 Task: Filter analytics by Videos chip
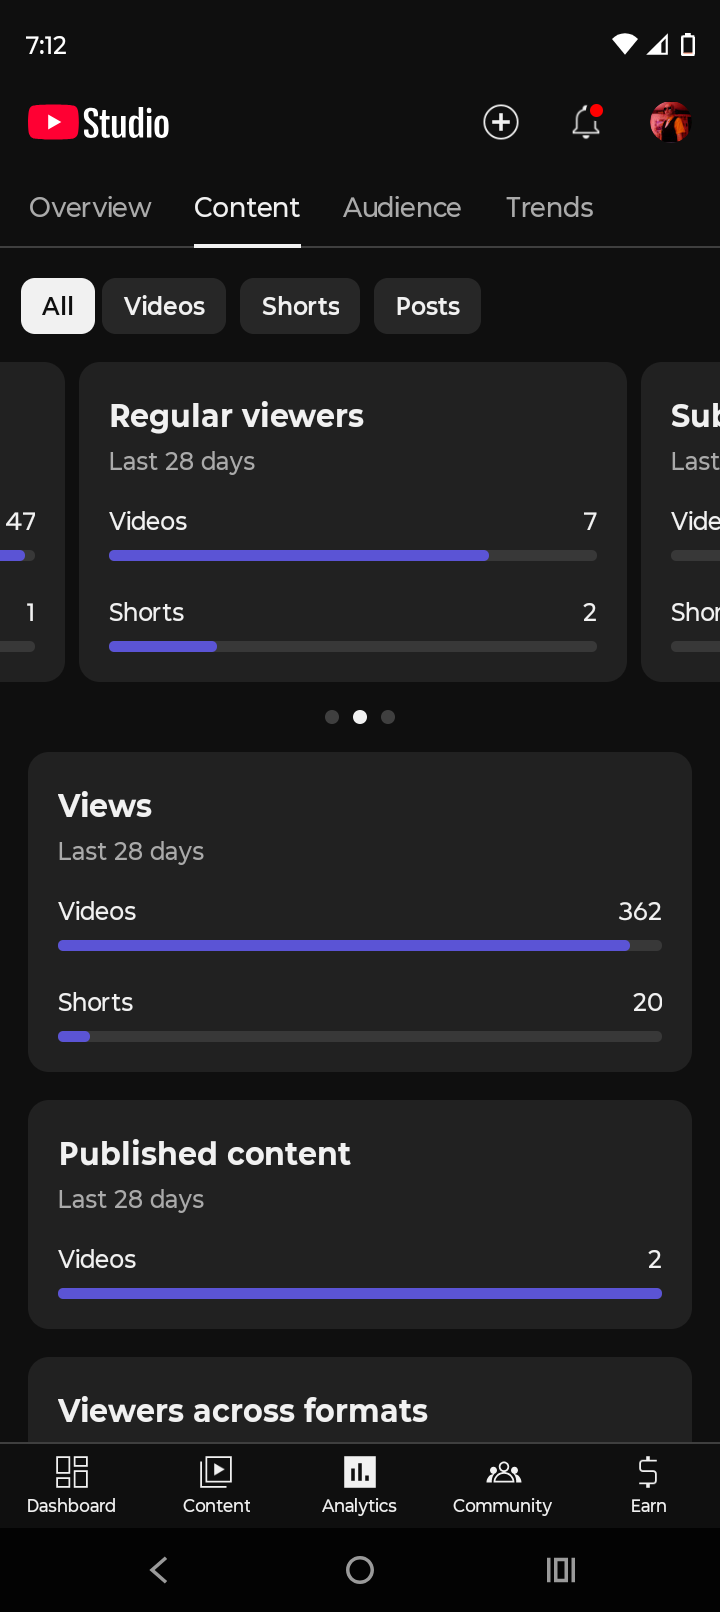click(x=164, y=306)
